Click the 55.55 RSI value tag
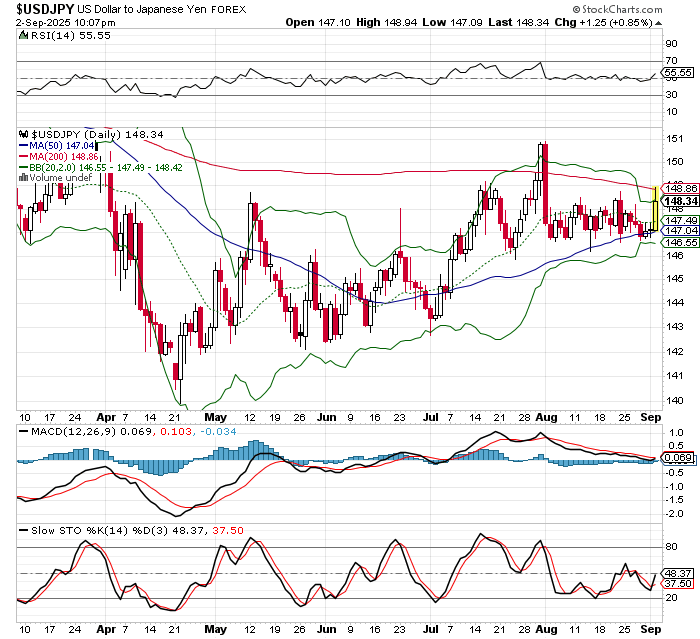 (679, 73)
